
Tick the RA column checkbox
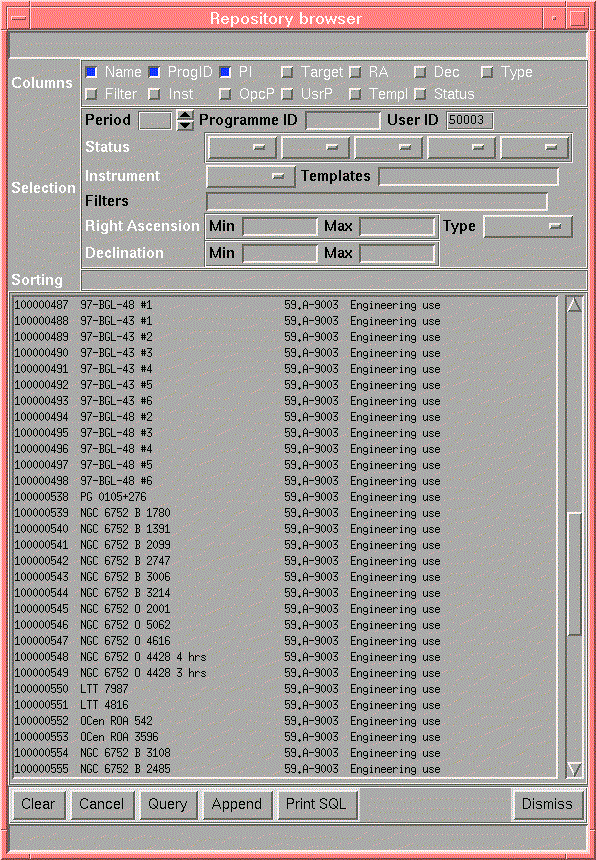pyautogui.click(x=355, y=72)
